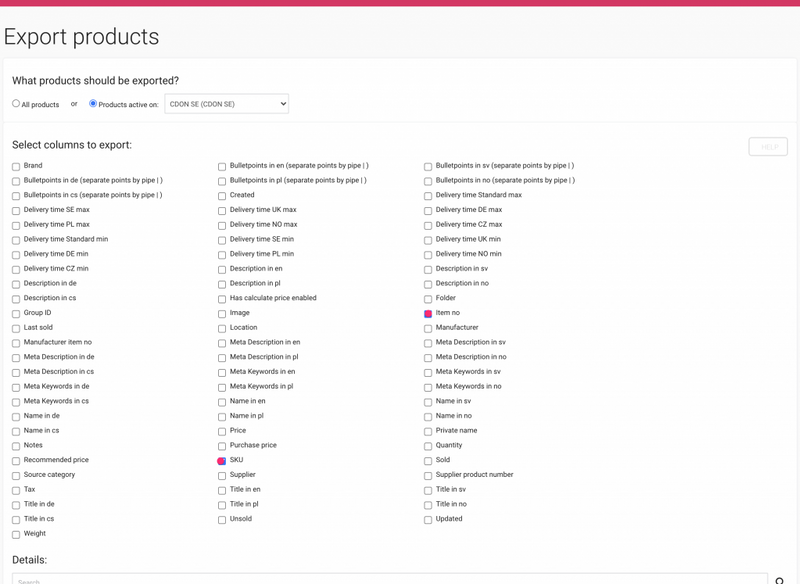Uncheck the SKU column checkbox
The height and width of the screenshot is (584, 800).
pos(222,461)
